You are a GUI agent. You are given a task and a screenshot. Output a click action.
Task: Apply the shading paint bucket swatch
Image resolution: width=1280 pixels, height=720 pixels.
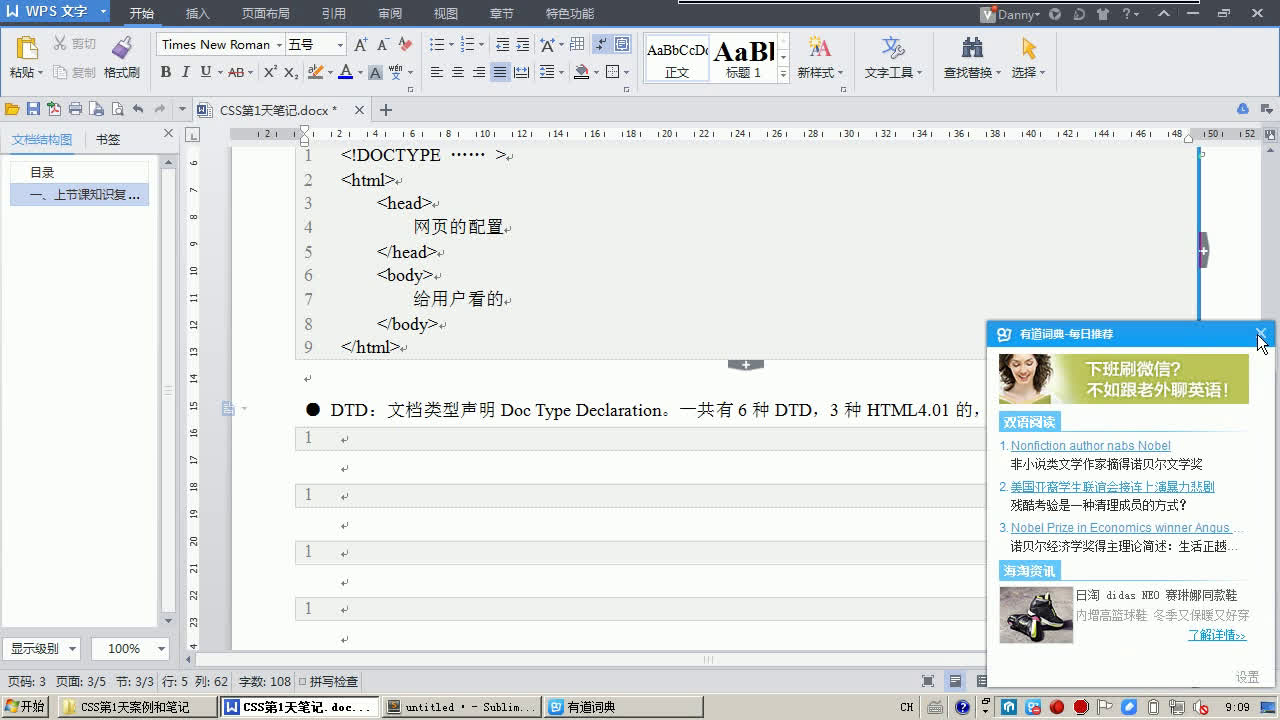(581, 72)
